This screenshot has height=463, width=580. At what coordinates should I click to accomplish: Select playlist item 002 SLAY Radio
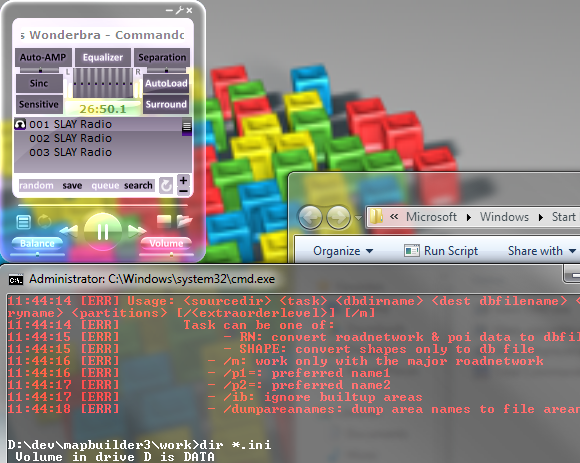point(98,138)
